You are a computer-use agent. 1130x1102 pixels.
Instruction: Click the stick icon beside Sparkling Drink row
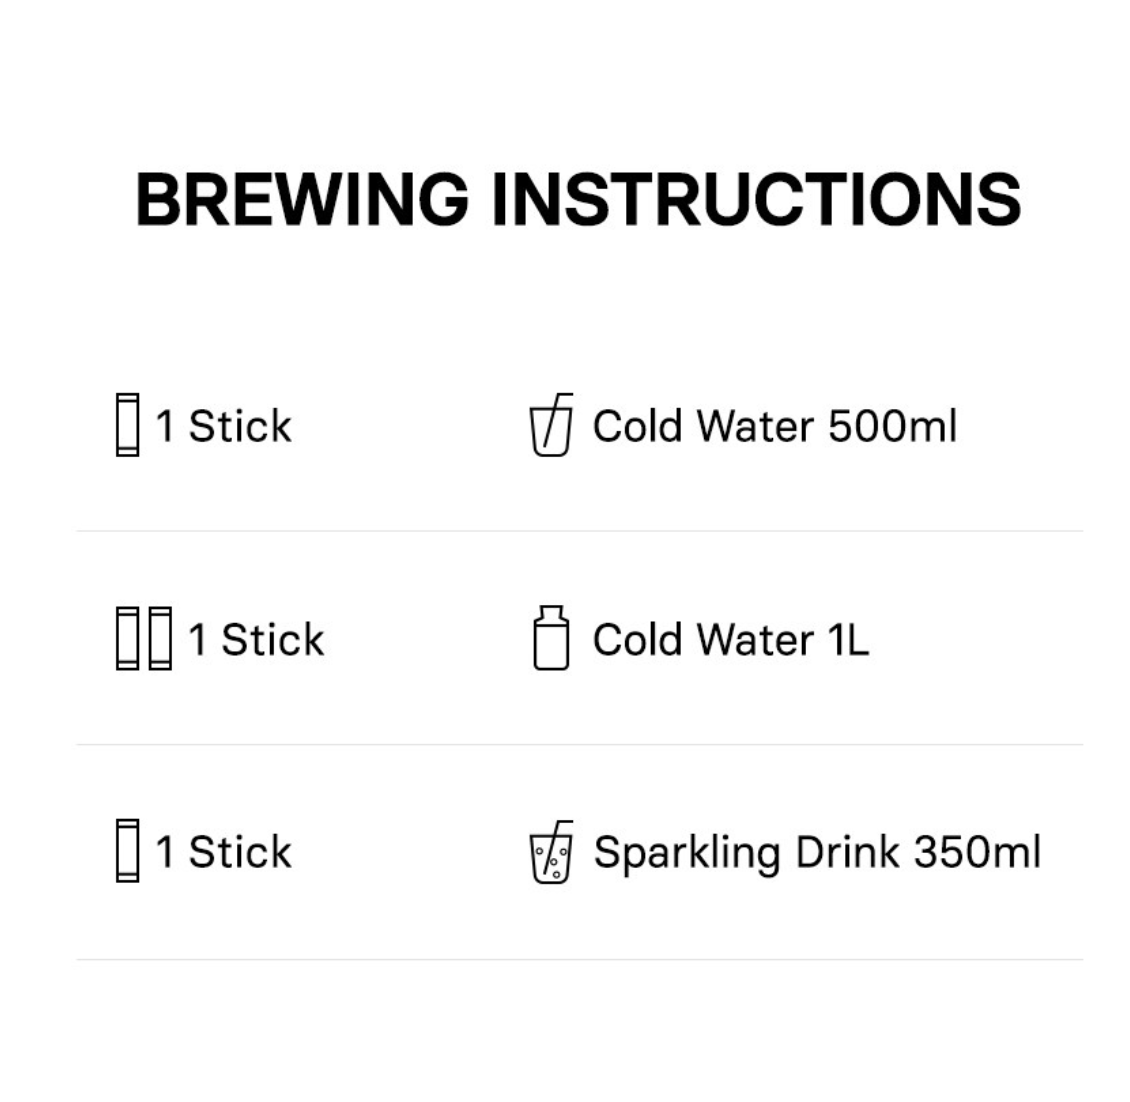(x=127, y=851)
